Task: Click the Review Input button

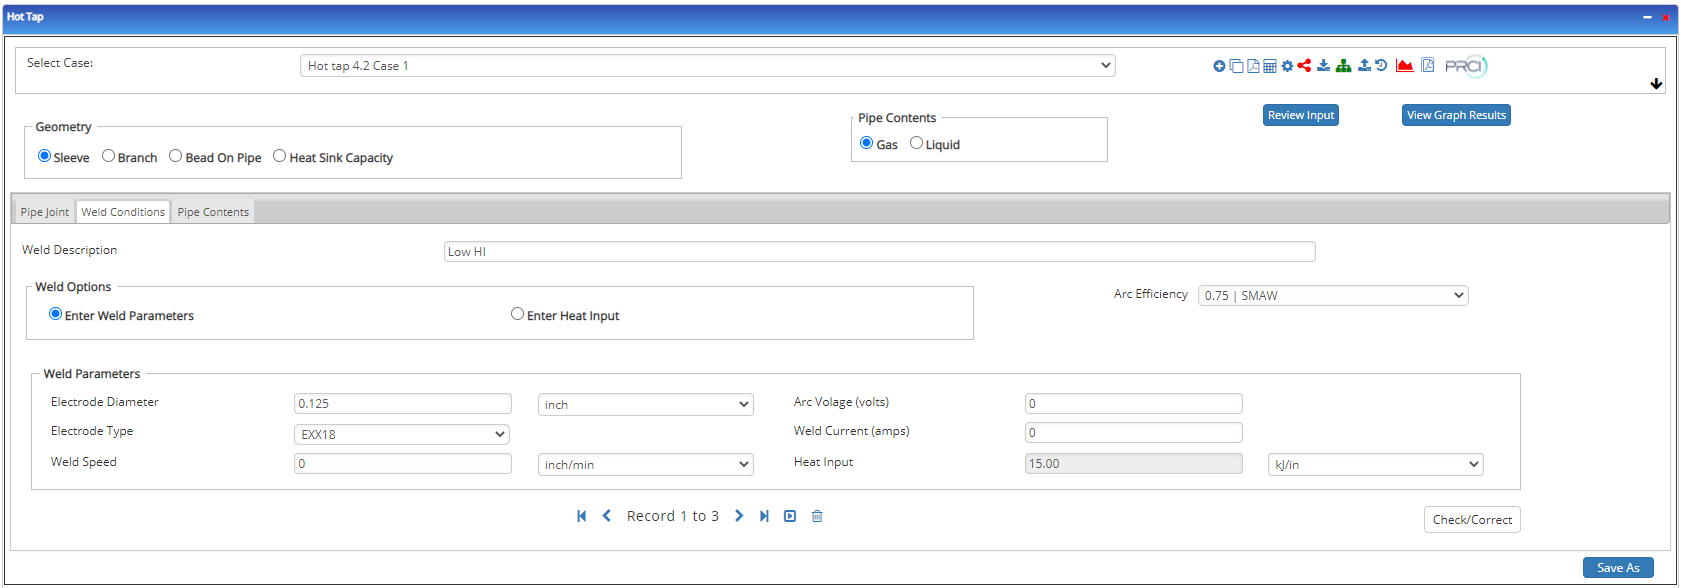Action: [x=1300, y=115]
